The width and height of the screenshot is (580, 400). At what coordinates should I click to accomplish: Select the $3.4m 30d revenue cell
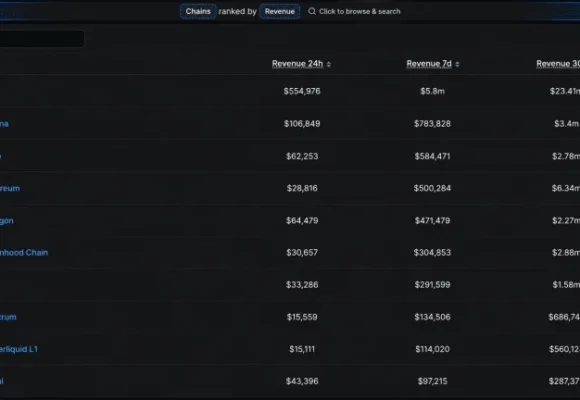(566, 124)
